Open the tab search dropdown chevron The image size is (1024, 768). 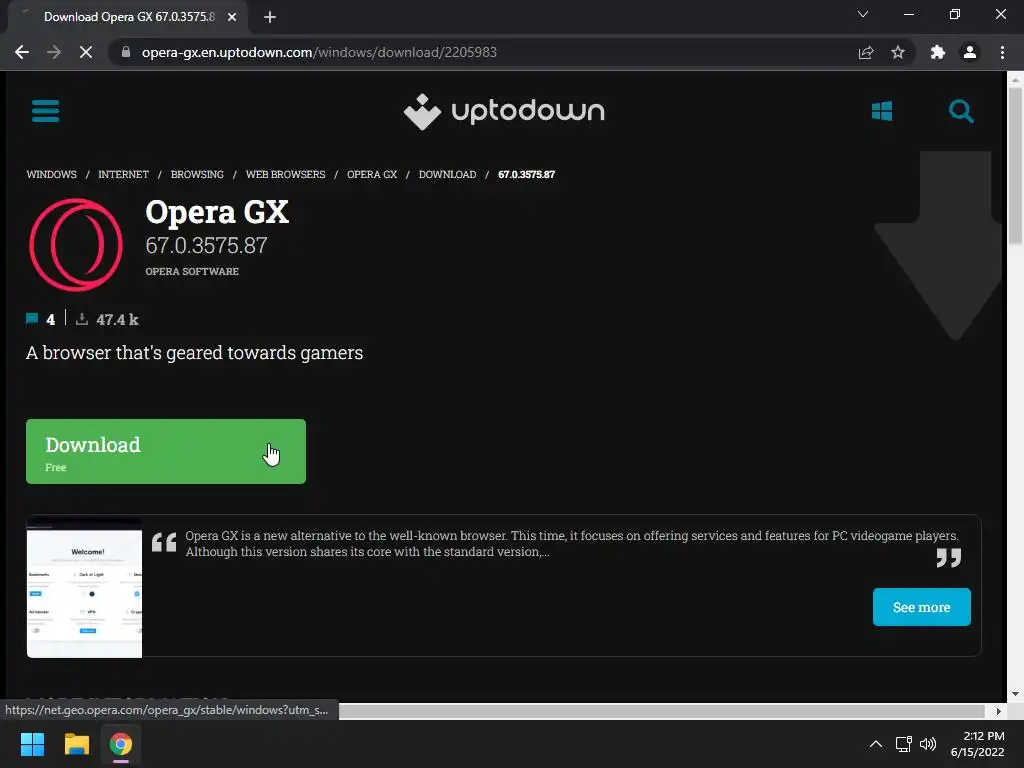pyautogui.click(x=863, y=14)
